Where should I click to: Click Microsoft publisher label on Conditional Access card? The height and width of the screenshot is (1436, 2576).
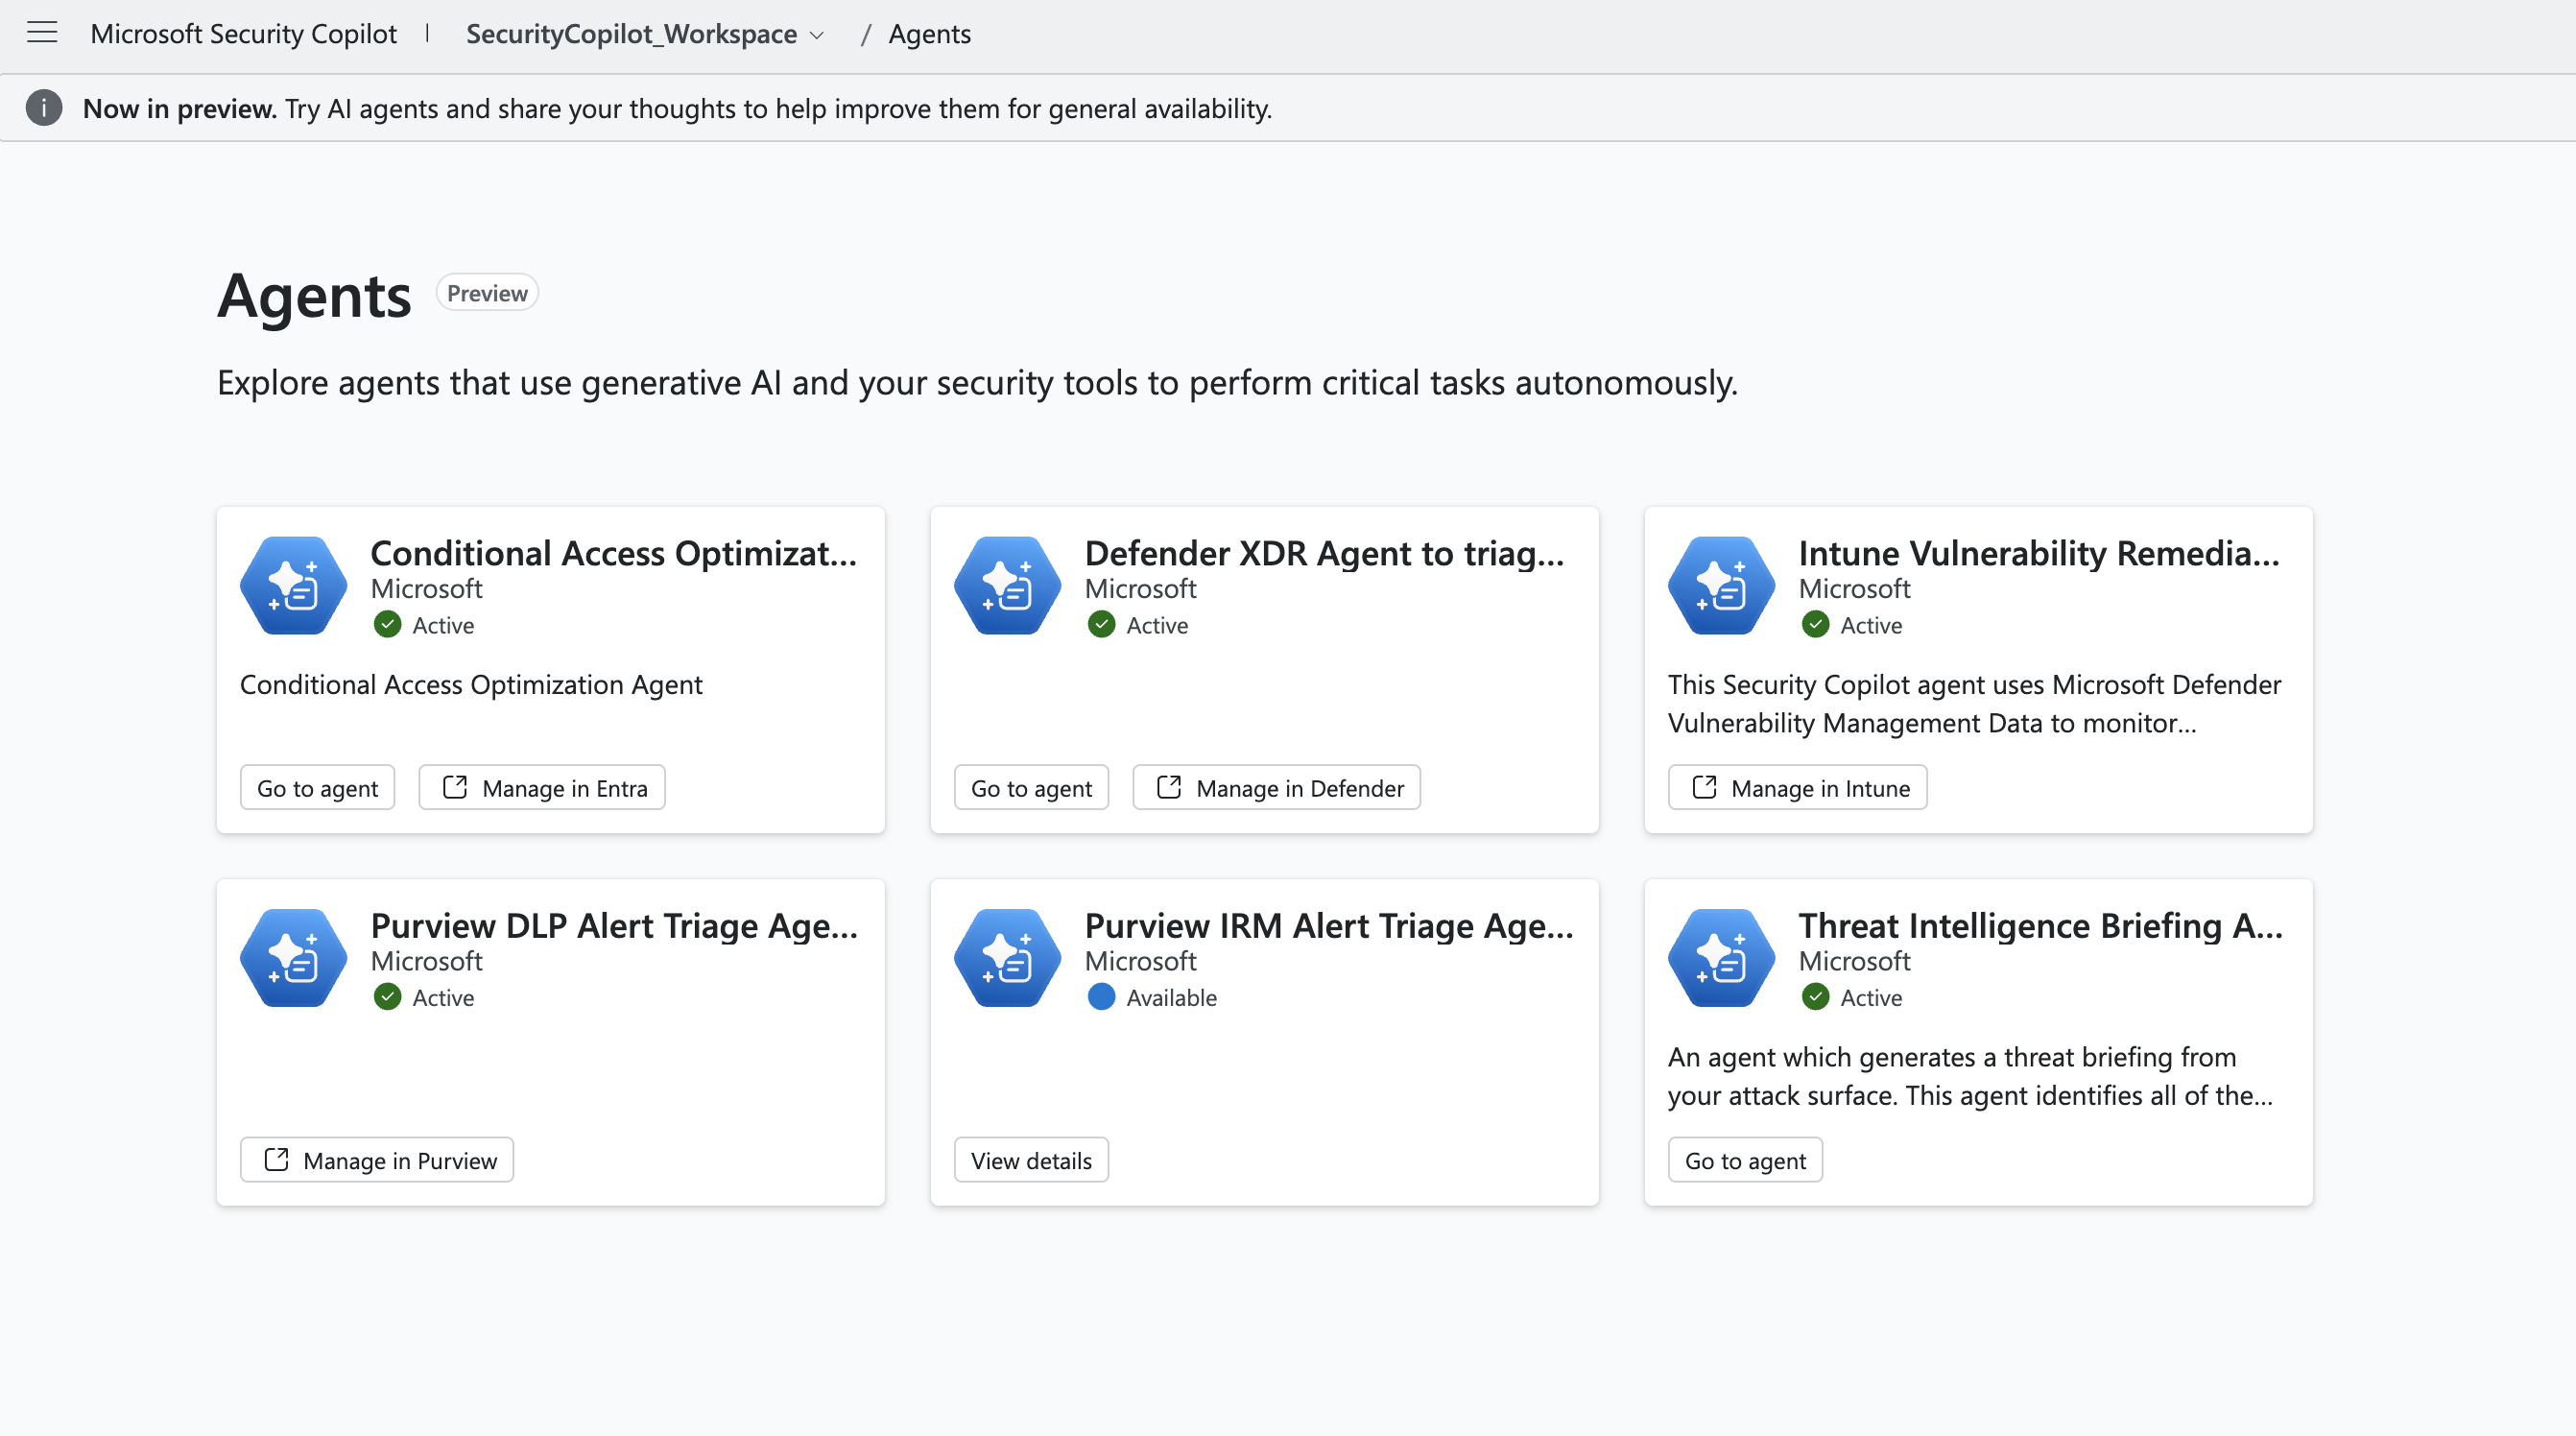point(427,589)
